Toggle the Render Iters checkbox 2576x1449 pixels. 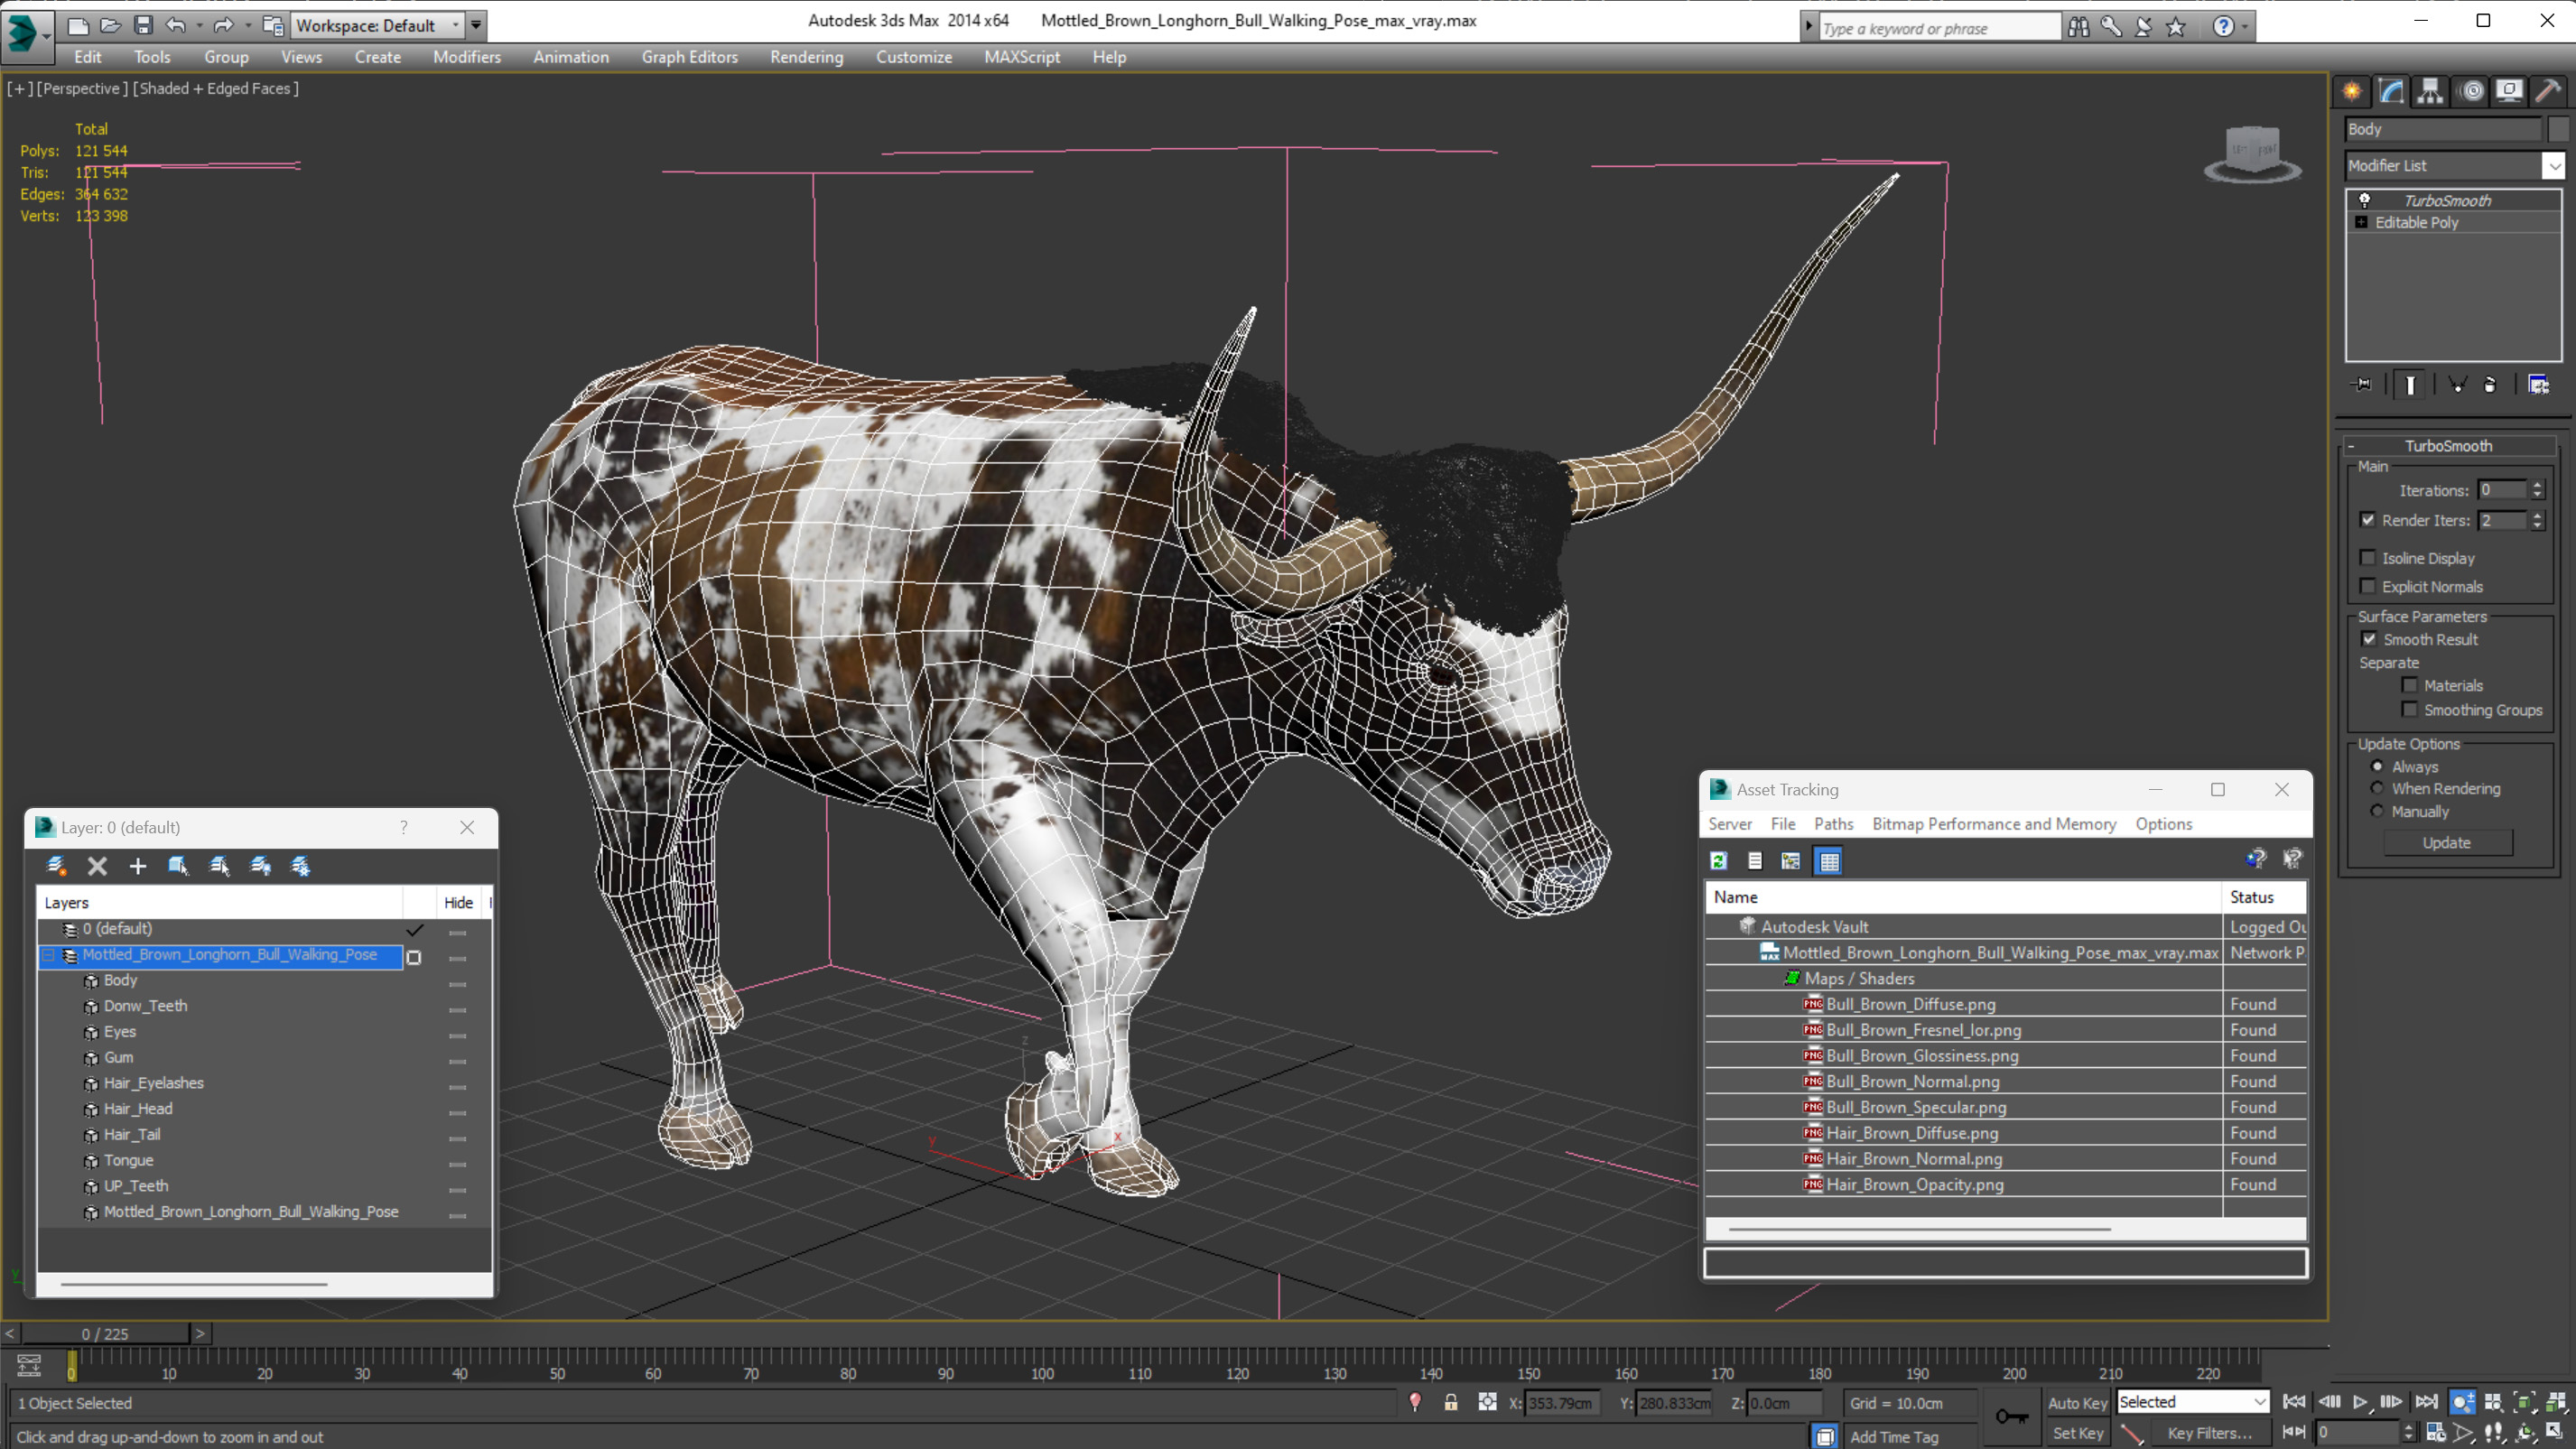(2367, 520)
